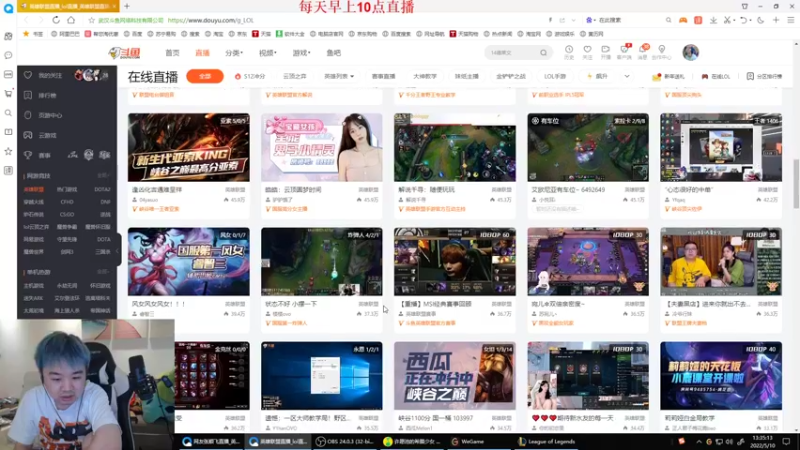Open the stream titled 解说手哥：随便玩玩
Screen dimensions: 800x450
click(x=427, y=189)
